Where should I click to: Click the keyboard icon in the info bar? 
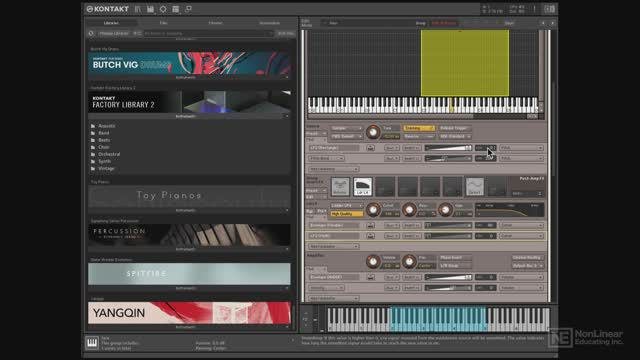pyautogui.click(x=92, y=342)
